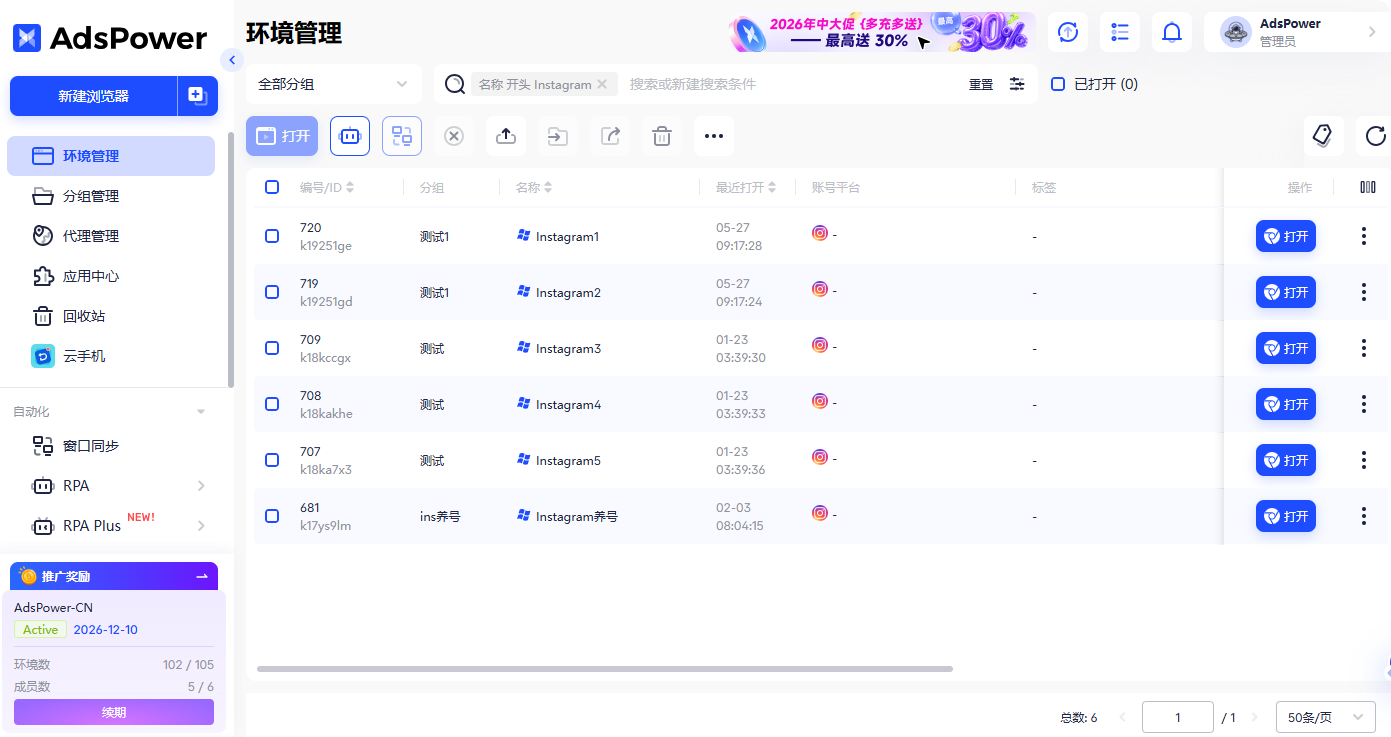
Task: Collapse the left sidebar arrow
Action: (232, 60)
